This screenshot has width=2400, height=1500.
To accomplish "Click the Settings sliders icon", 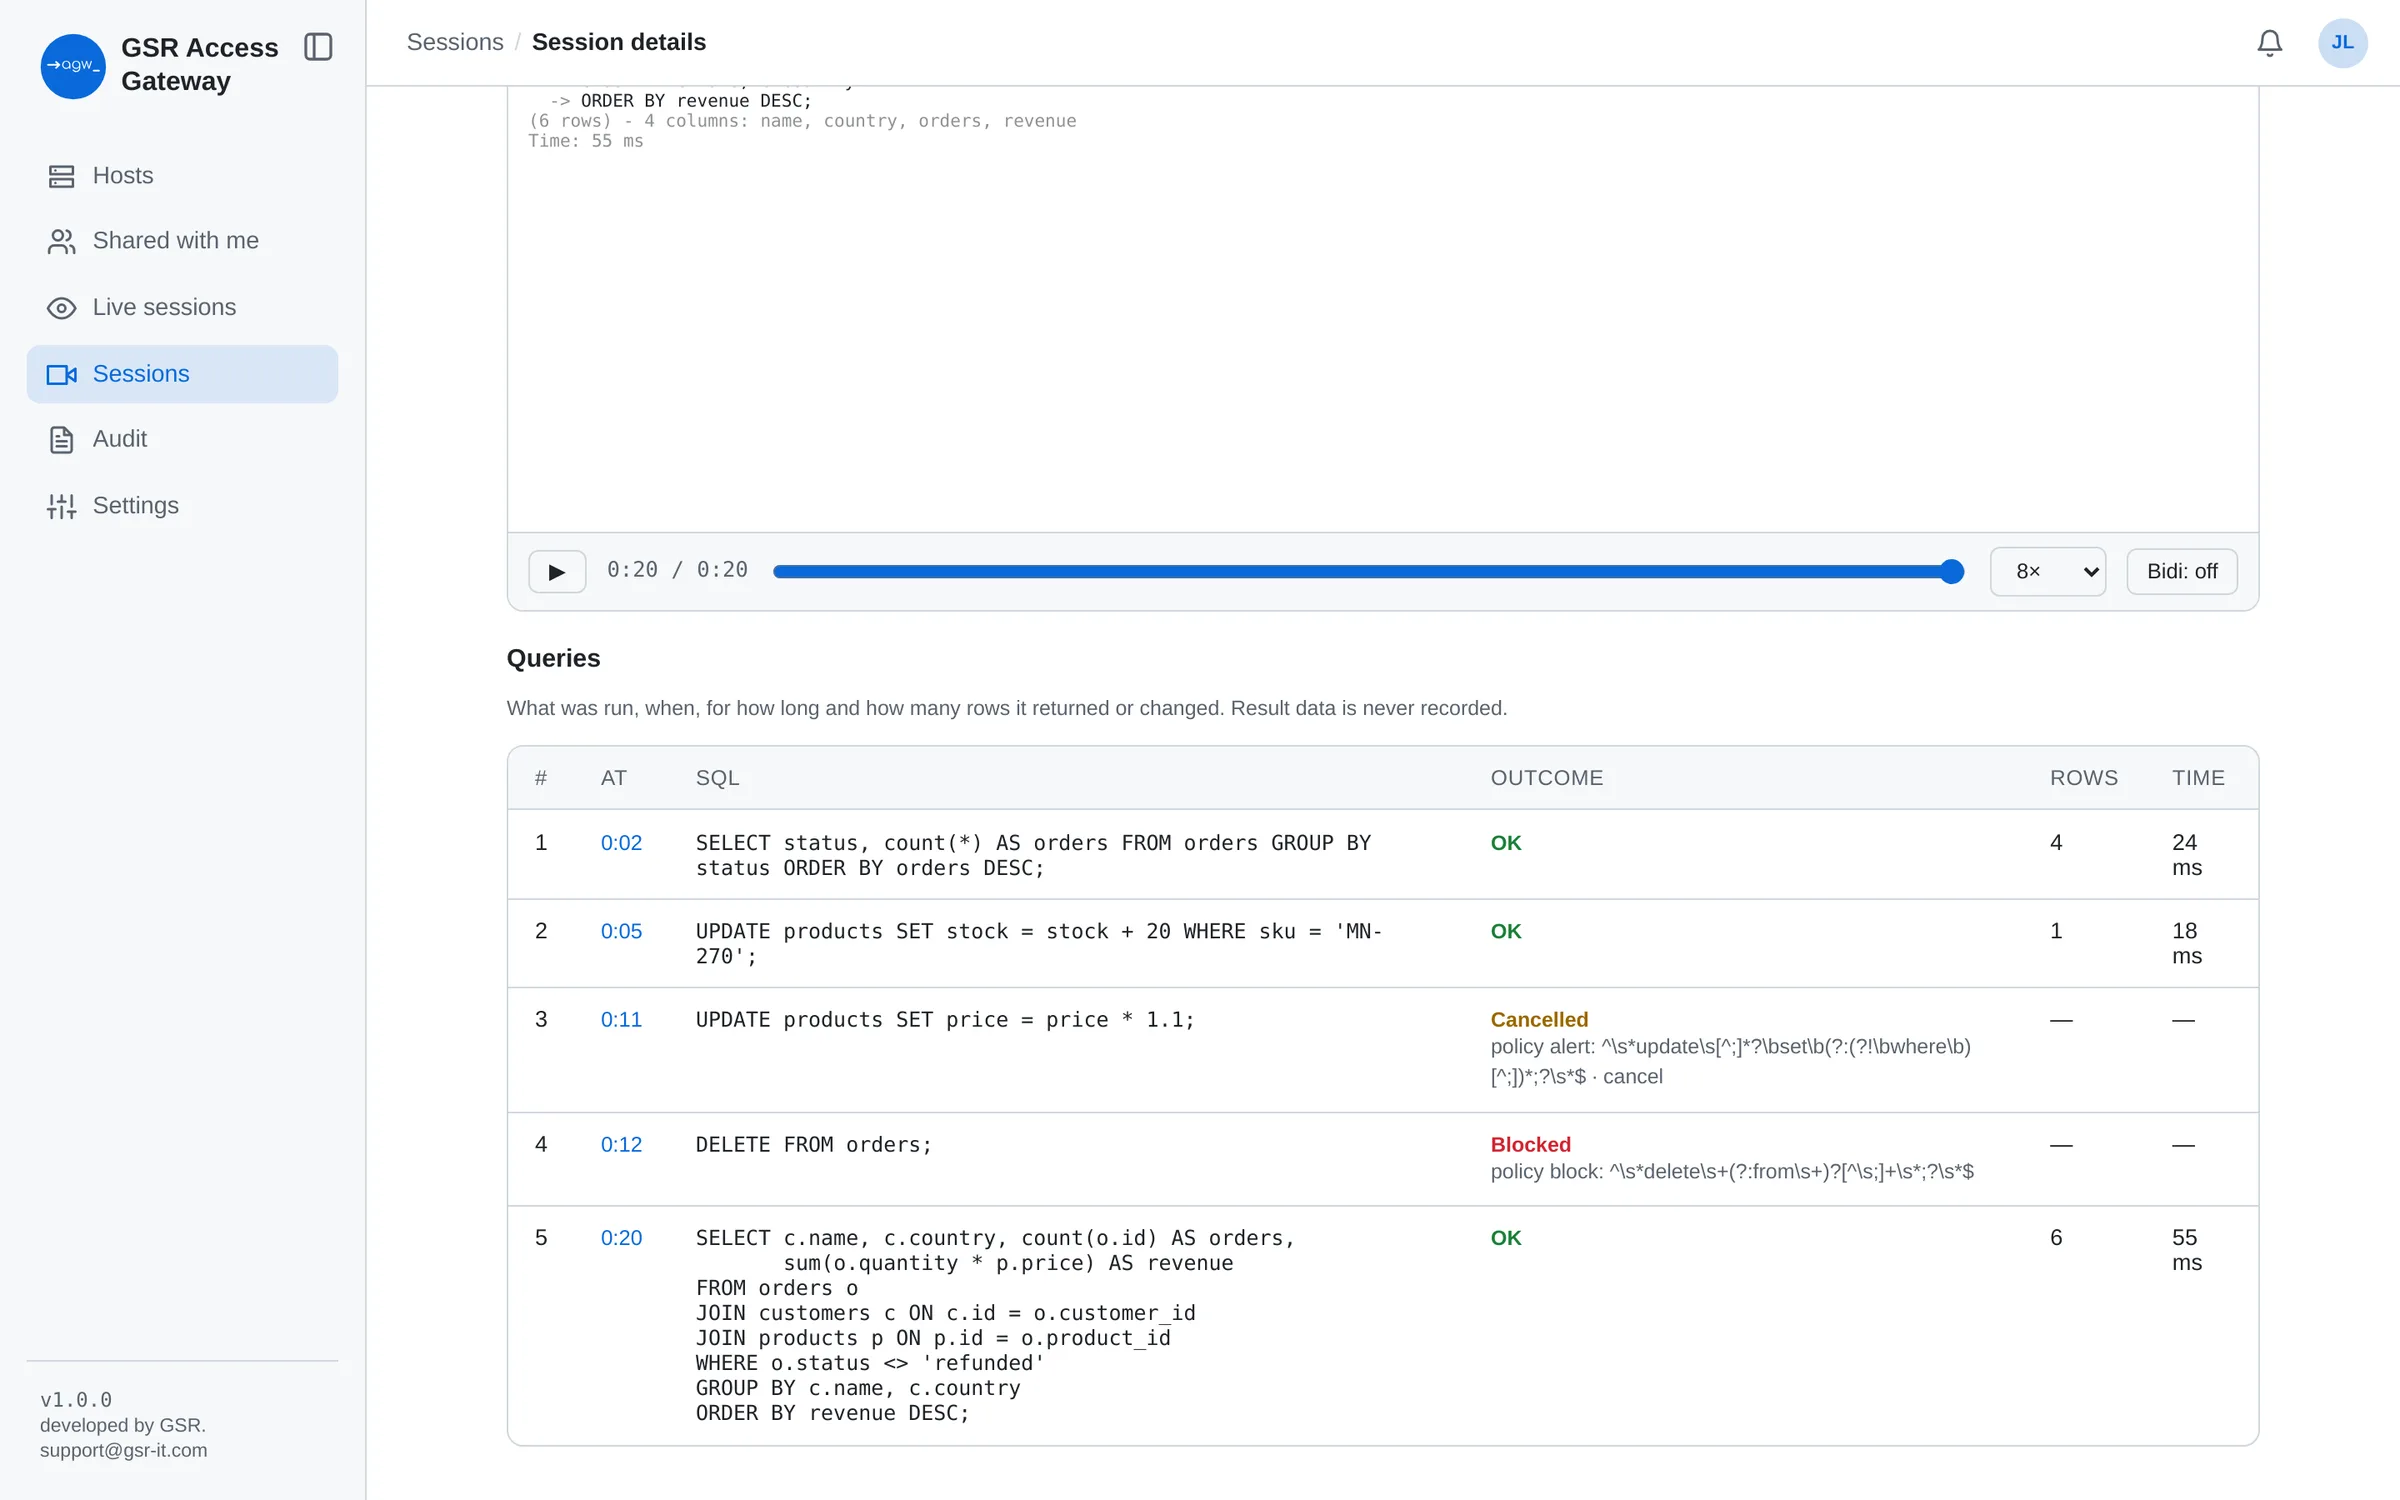I will [61, 506].
